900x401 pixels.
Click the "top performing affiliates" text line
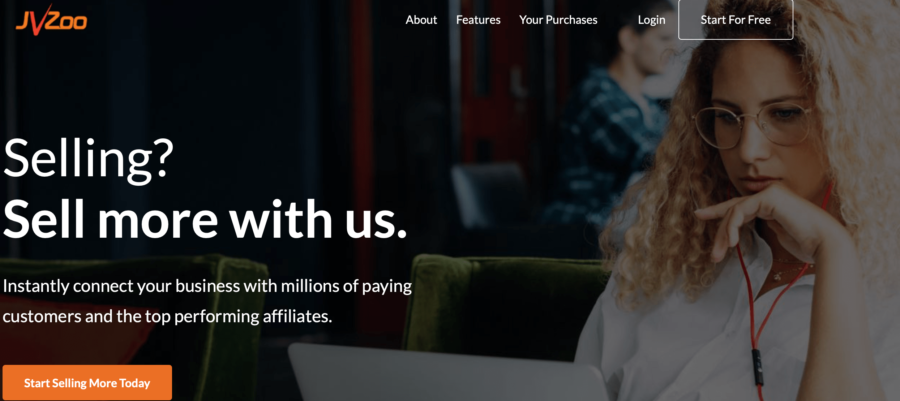point(167,317)
